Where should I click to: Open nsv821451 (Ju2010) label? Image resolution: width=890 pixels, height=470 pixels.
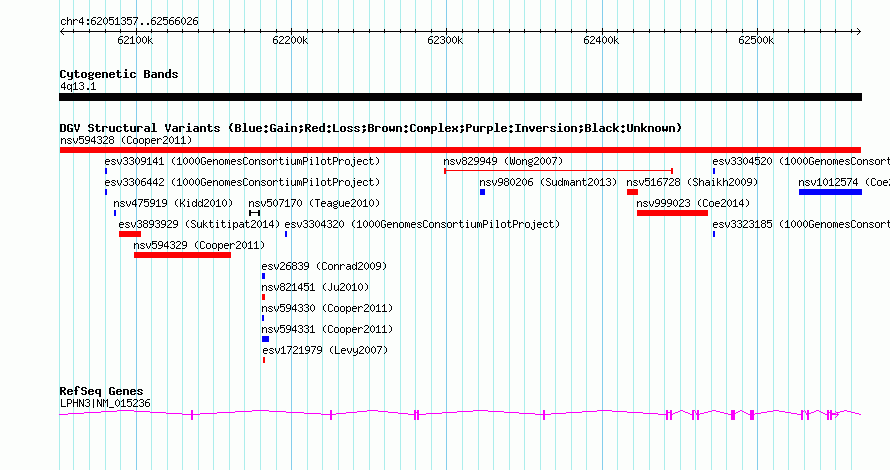(315, 287)
